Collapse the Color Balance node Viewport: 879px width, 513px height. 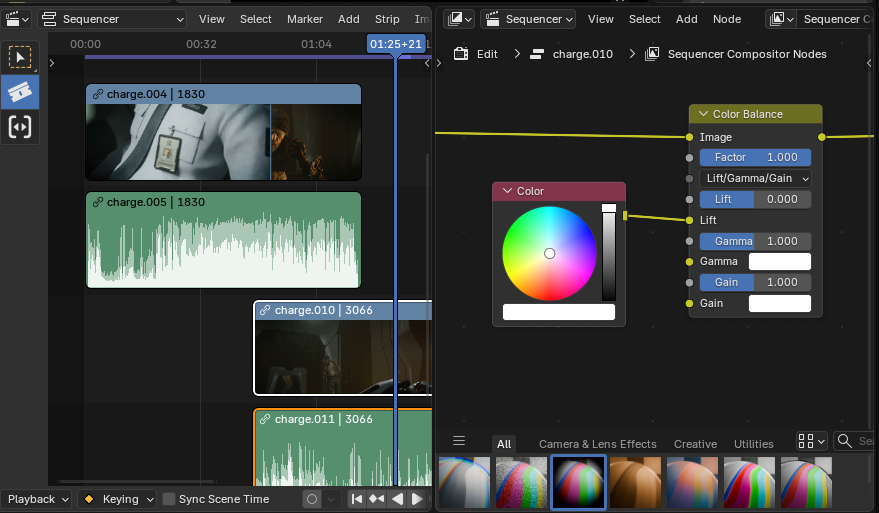[x=703, y=114]
